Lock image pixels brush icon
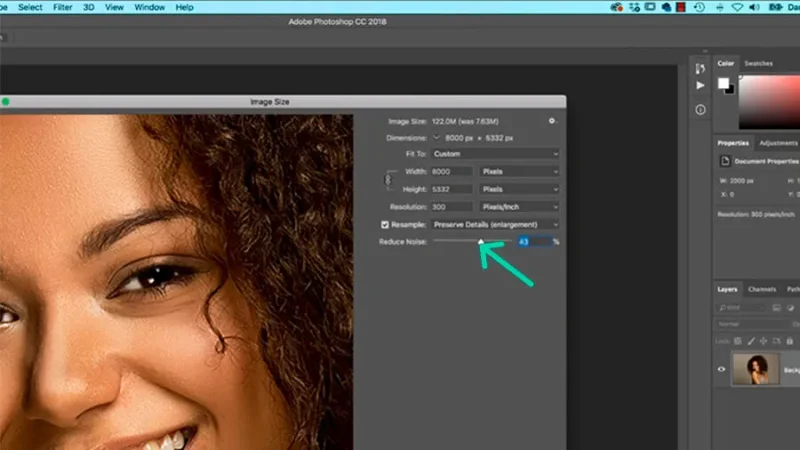Image resolution: width=800 pixels, height=450 pixels. pos(751,341)
